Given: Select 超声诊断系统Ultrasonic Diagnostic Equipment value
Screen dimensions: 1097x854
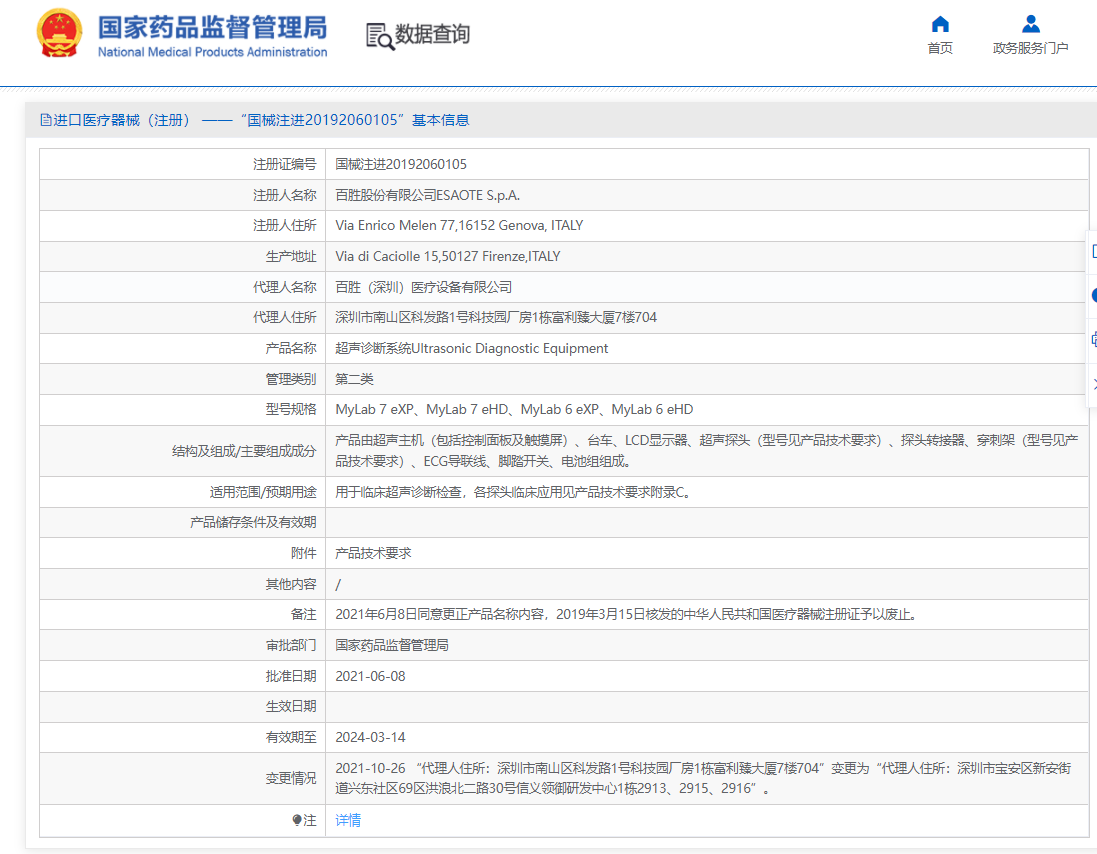Looking at the screenshot, I should [x=472, y=348].
